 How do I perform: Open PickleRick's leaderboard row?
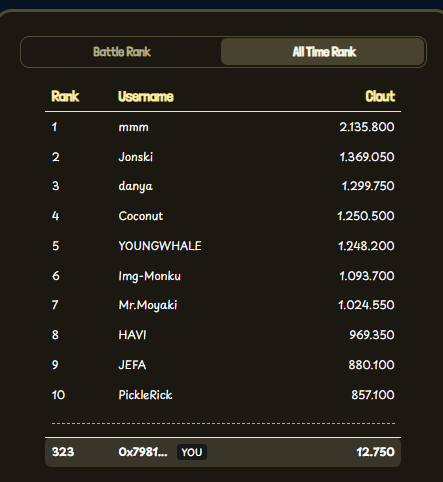click(223, 395)
